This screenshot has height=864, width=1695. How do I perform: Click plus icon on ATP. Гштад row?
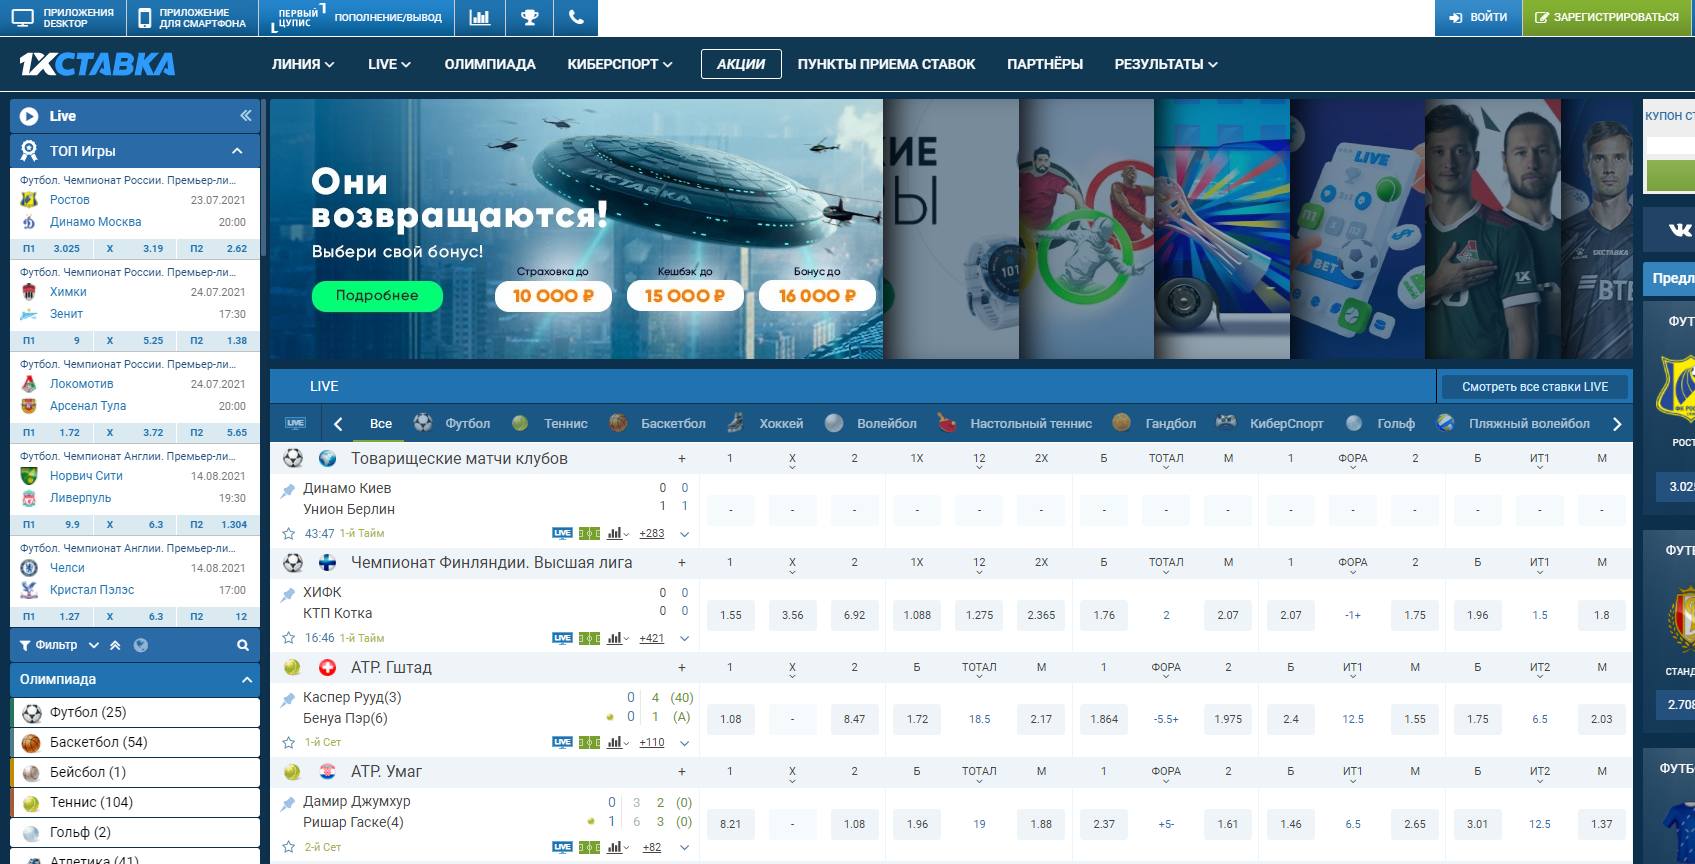point(682,667)
